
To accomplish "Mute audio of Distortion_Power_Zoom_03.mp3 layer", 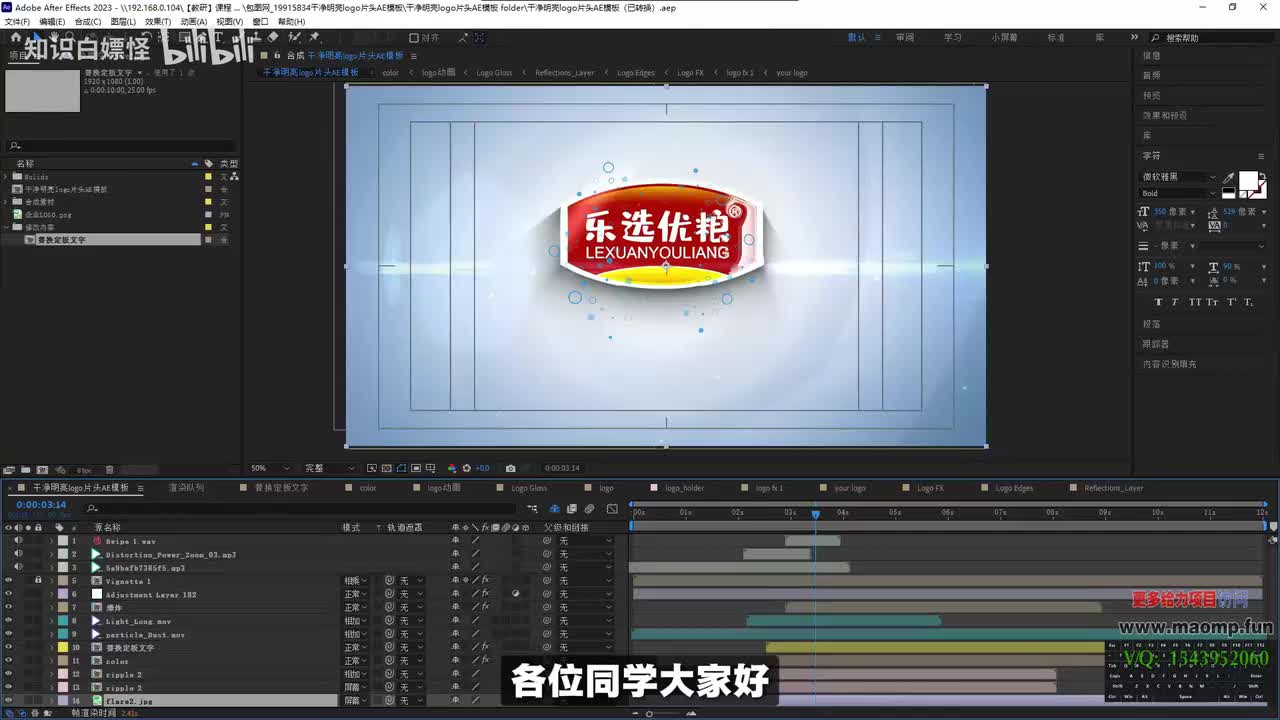I will (18, 554).
